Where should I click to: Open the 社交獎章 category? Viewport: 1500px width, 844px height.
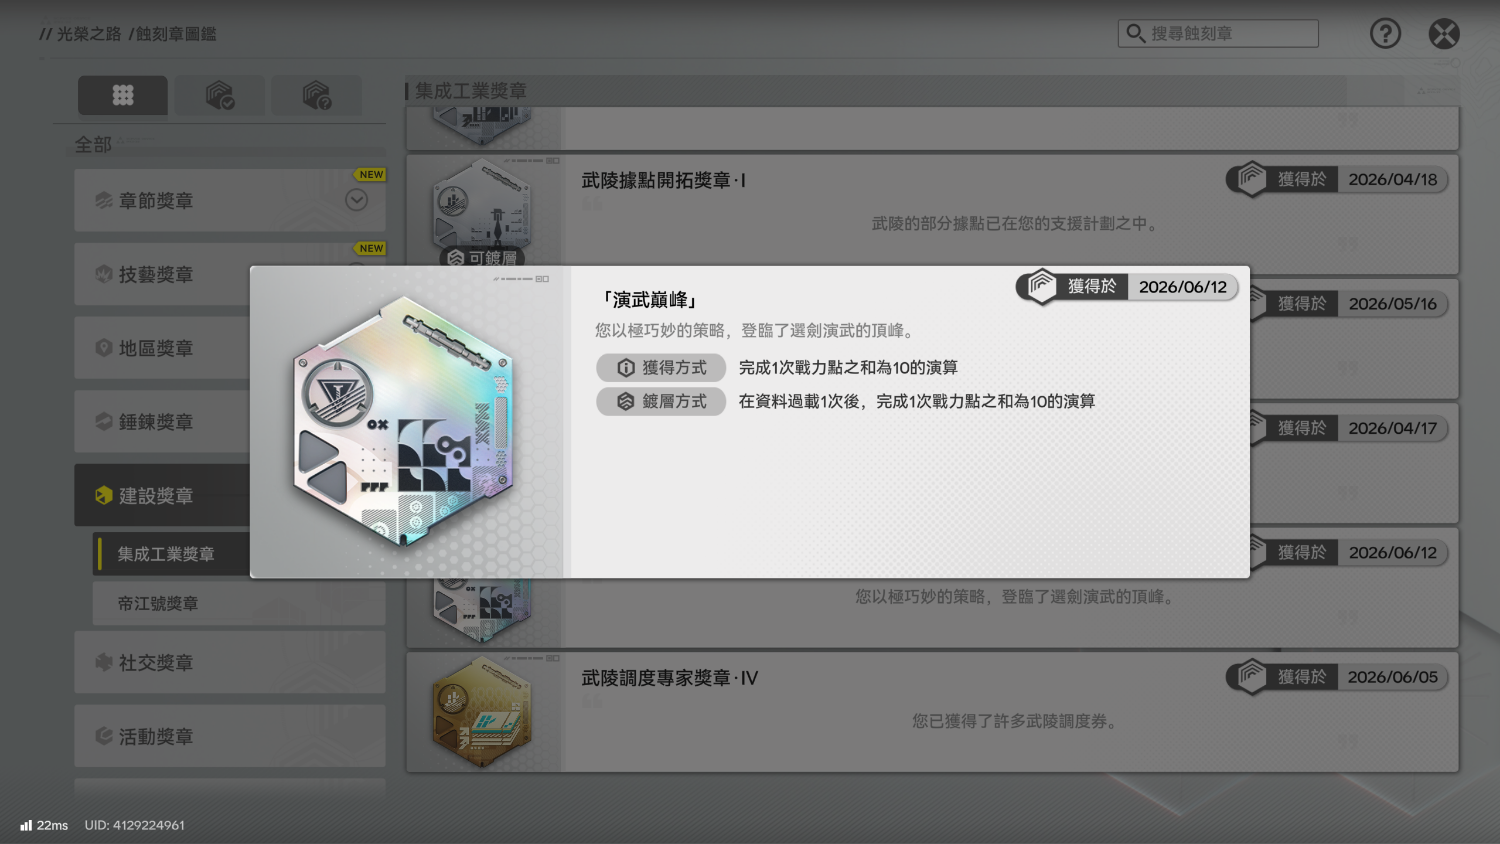230,662
